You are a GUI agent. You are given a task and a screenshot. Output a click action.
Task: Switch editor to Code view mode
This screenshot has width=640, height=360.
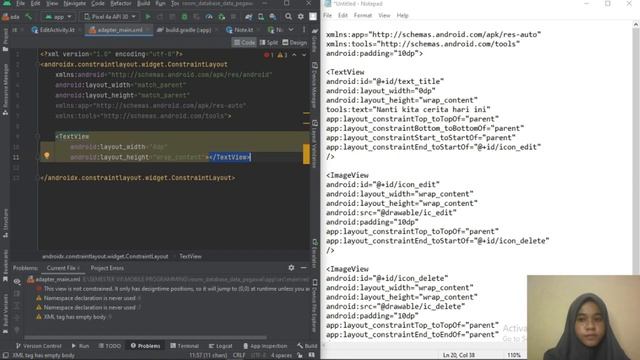tap(244, 42)
